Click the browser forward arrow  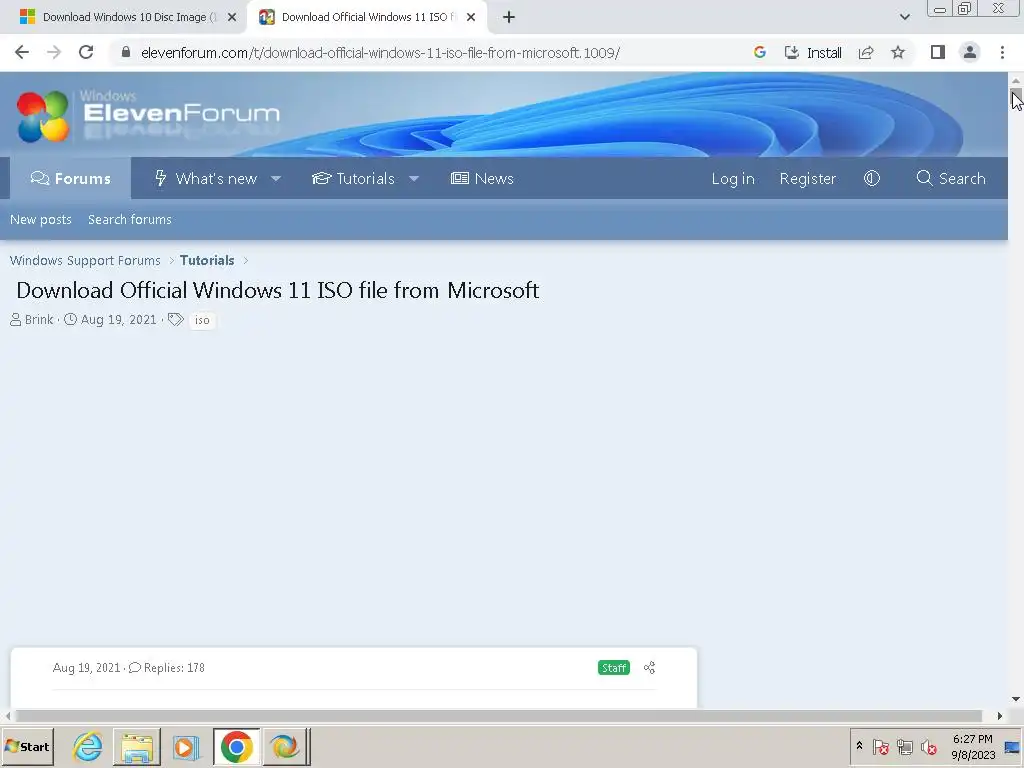[x=54, y=52]
